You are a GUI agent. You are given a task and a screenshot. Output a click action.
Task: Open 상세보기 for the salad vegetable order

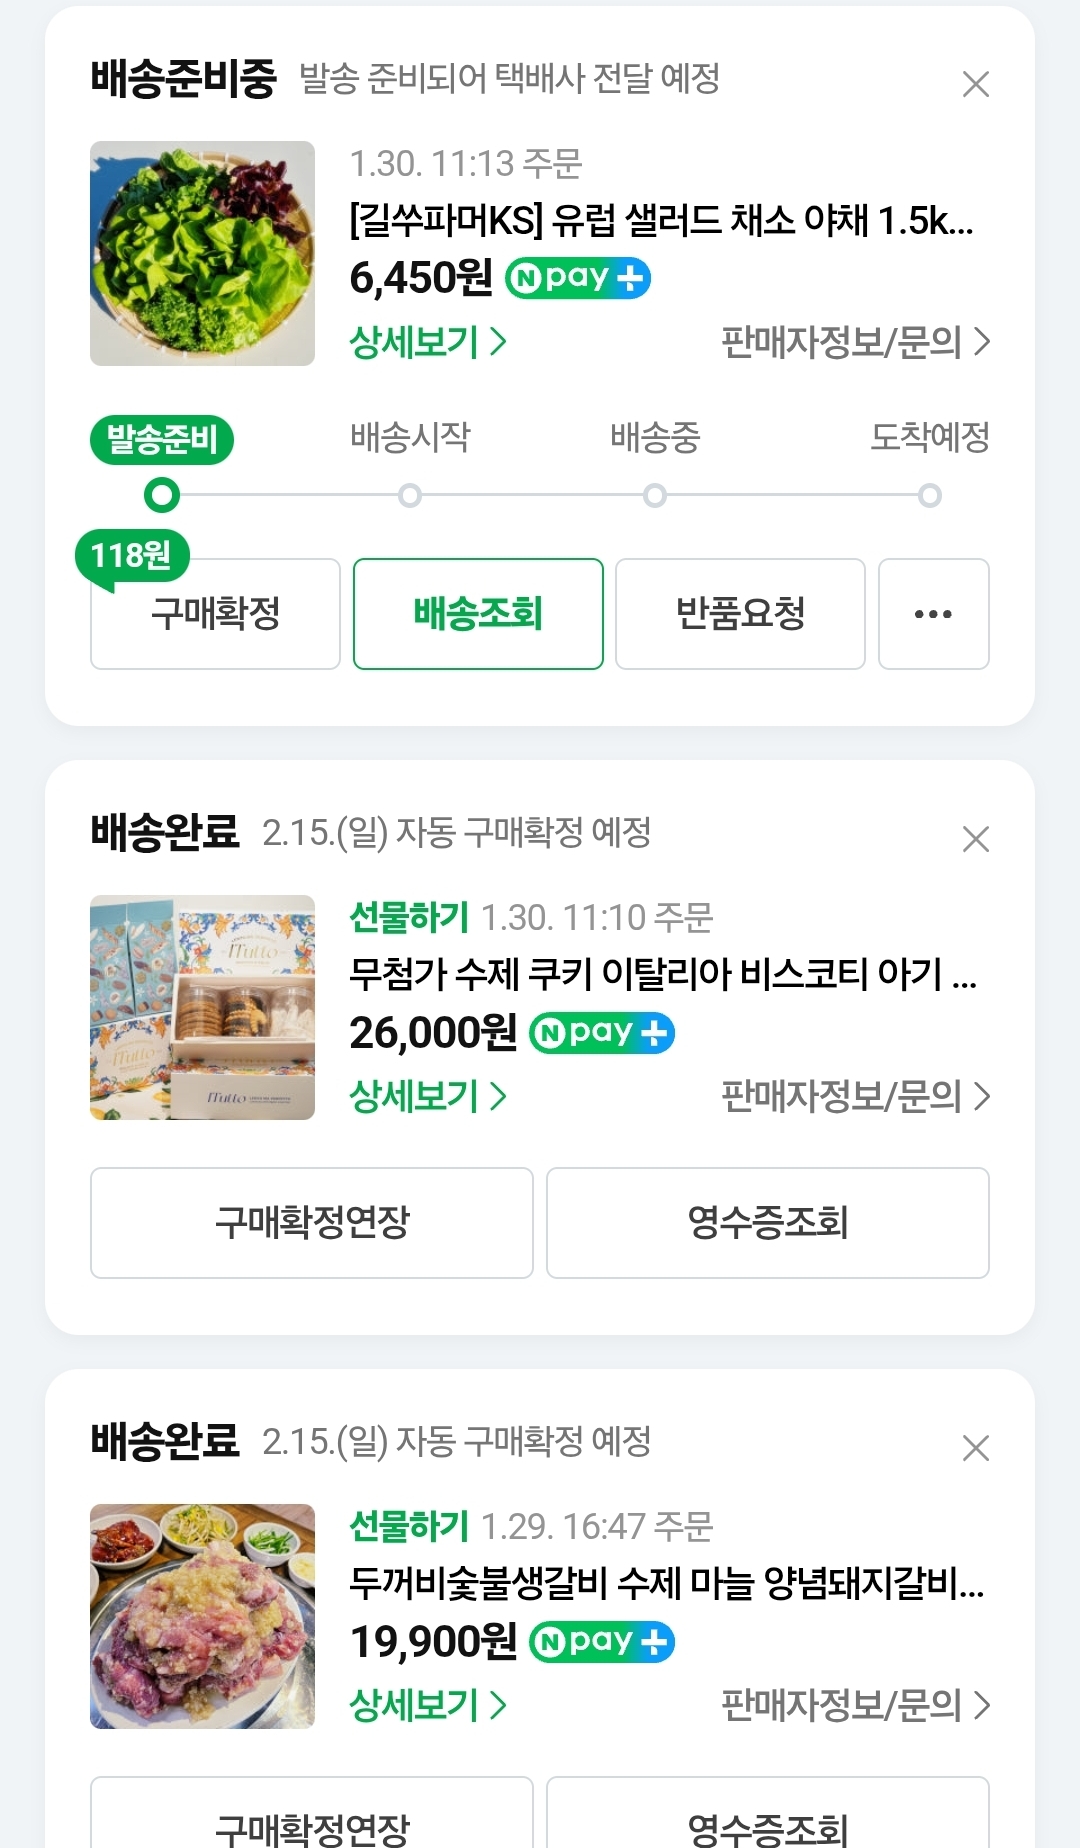[428, 342]
